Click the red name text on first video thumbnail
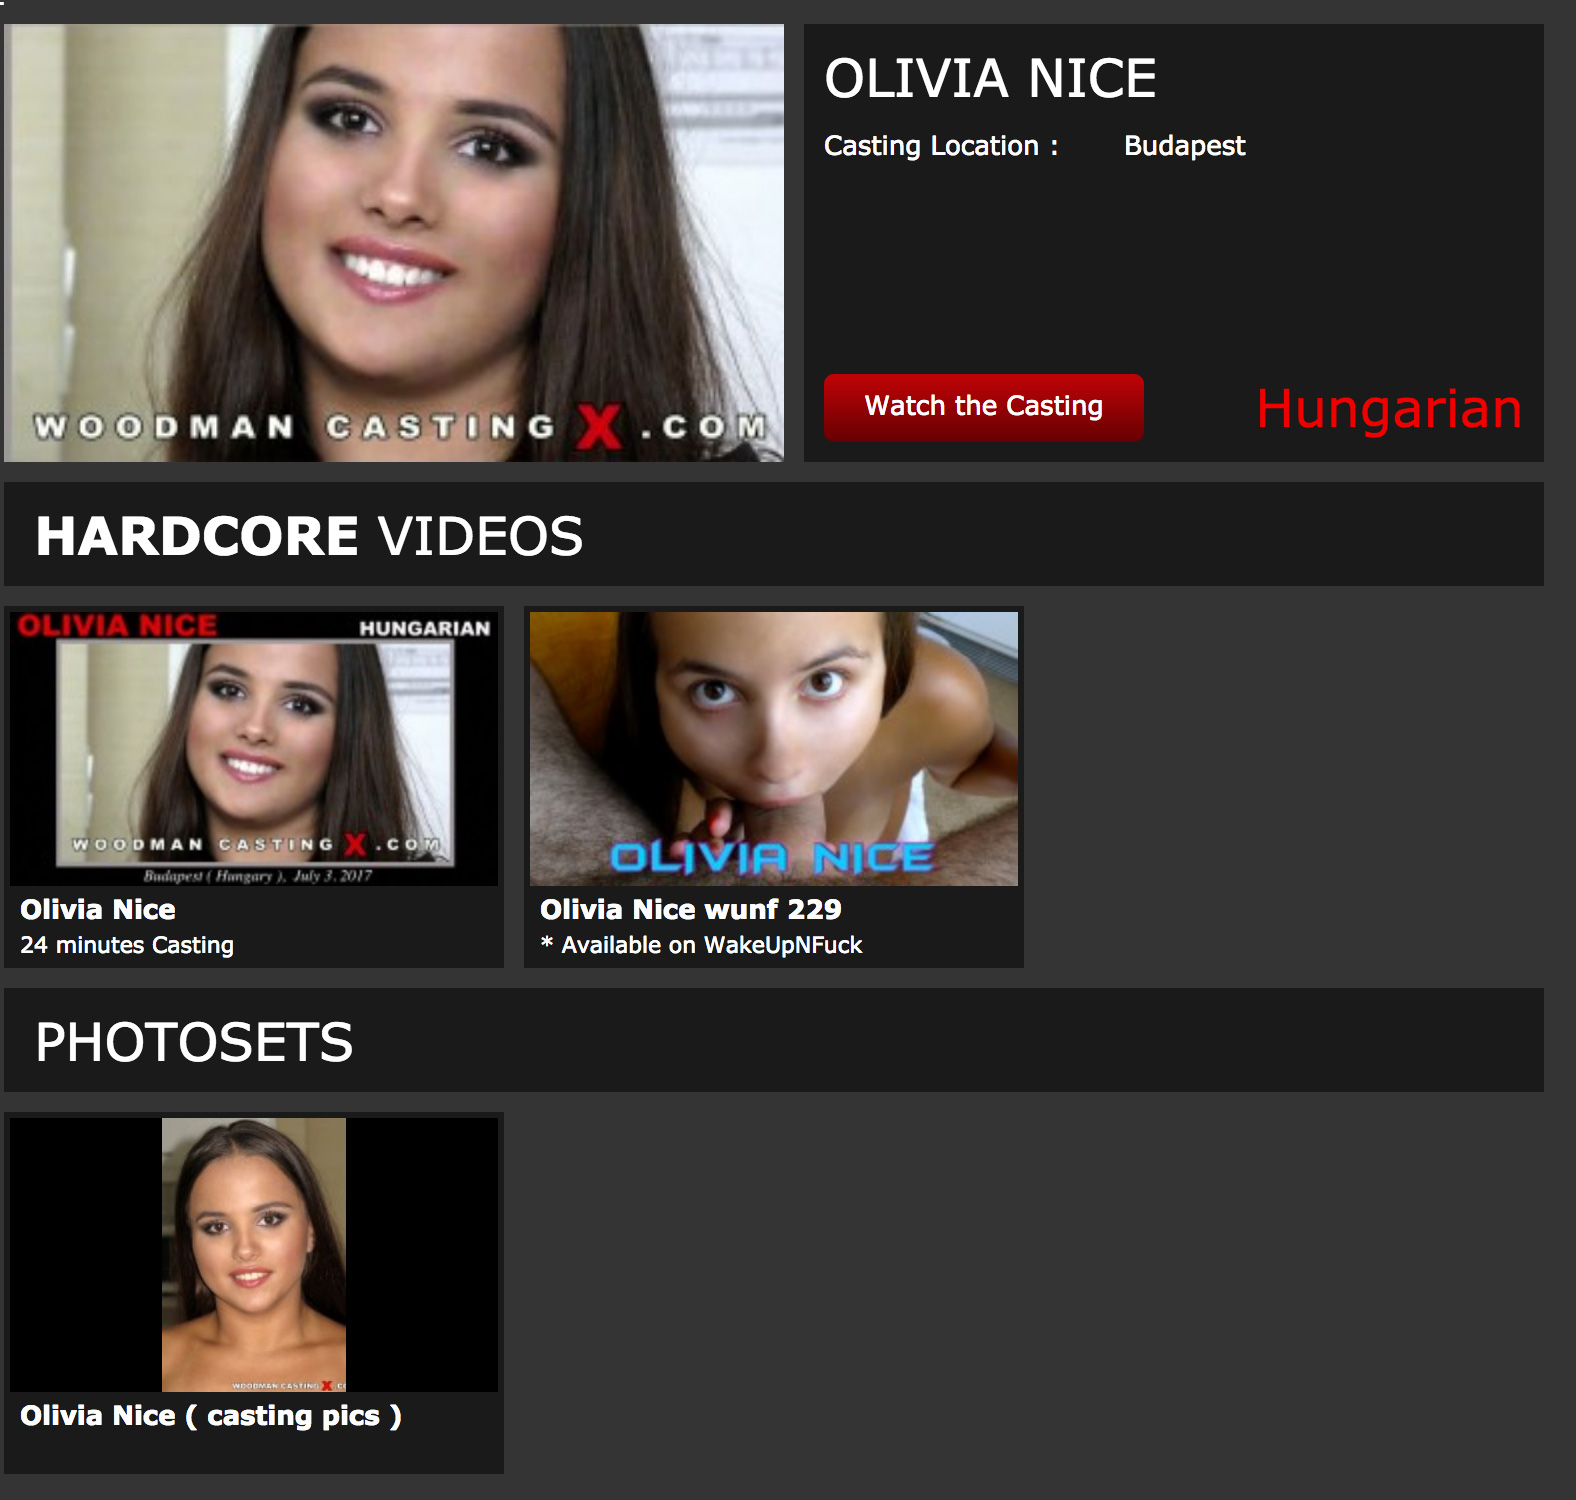 pyautogui.click(x=117, y=626)
